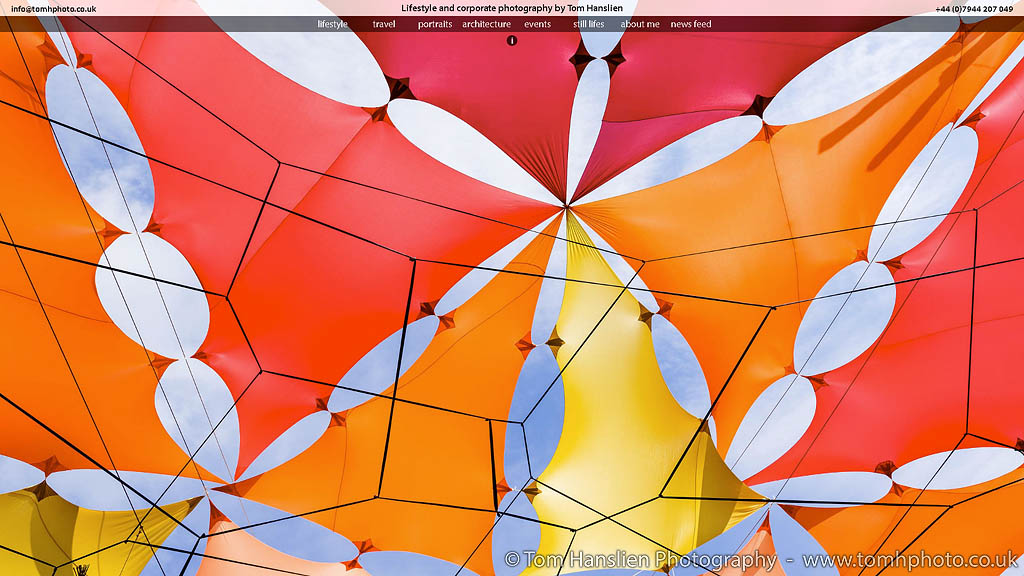Open the travel gallery
Image resolution: width=1024 pixels, height=576 pixels.
point(384,24)
